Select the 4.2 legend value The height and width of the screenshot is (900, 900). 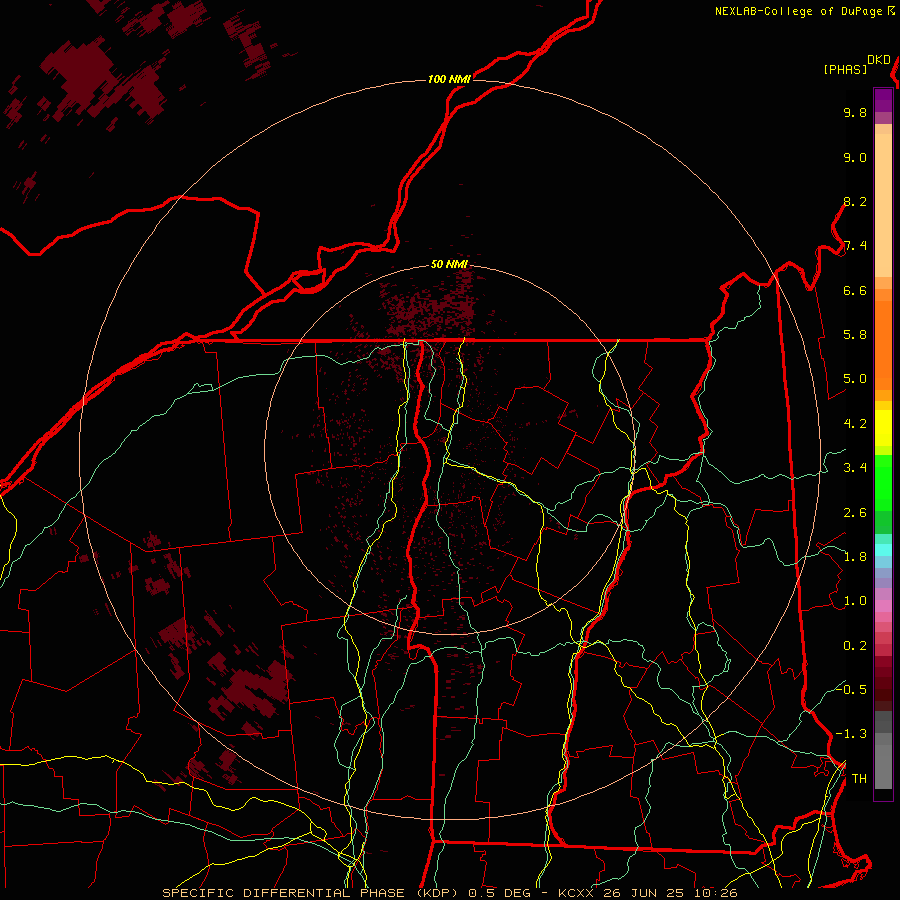(855, 424)
